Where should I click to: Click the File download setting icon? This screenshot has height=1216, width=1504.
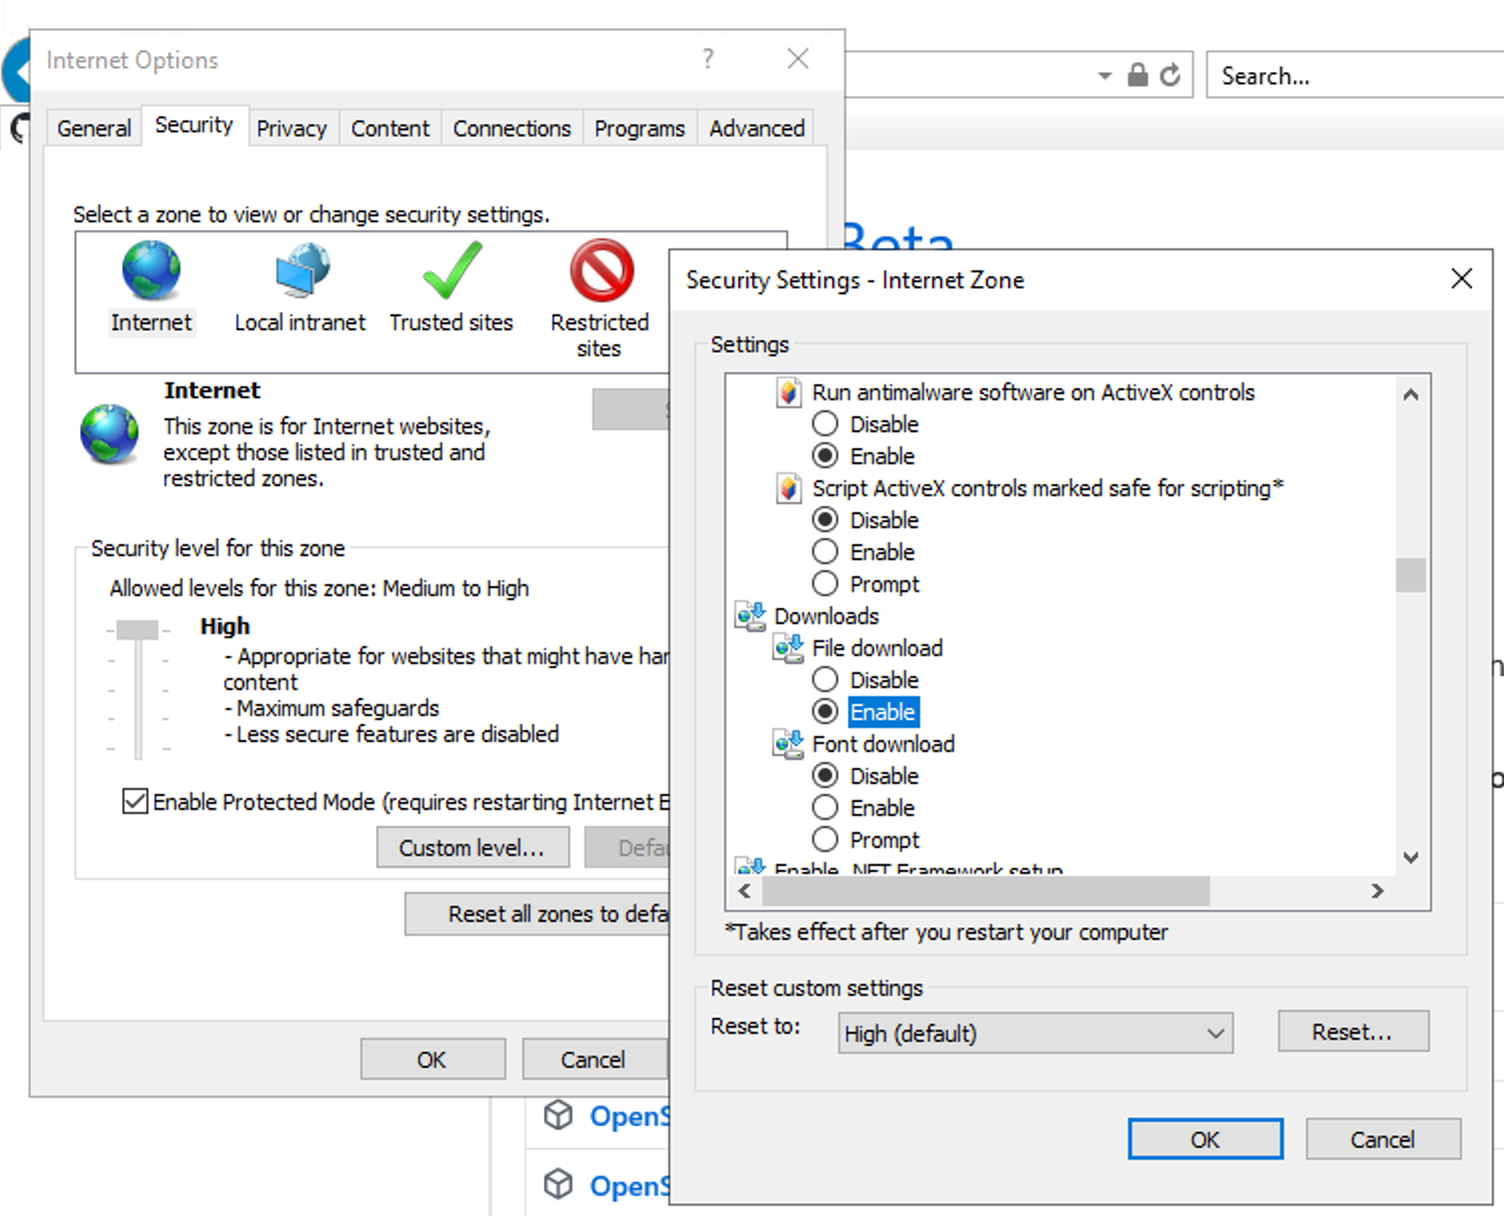(x=788, y=647)
